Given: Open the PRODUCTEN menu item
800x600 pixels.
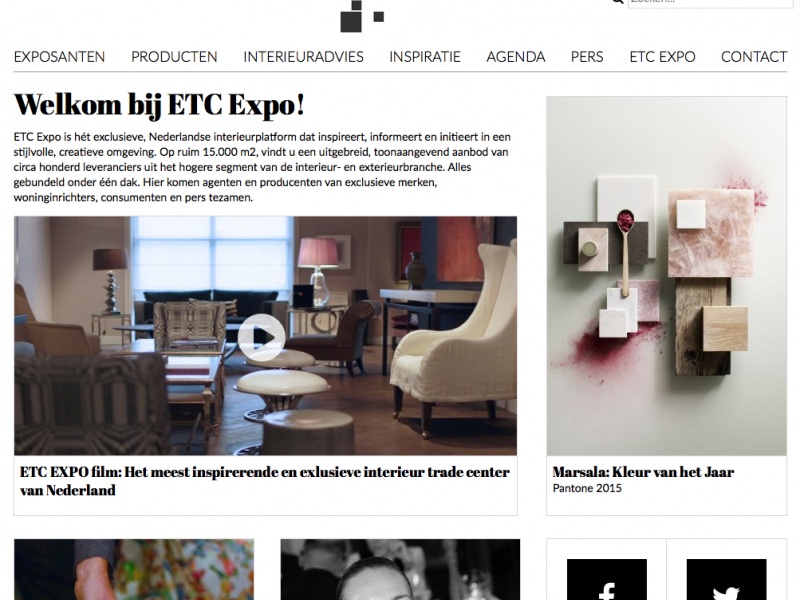Looking at the screenshot, I should point(174,57).
